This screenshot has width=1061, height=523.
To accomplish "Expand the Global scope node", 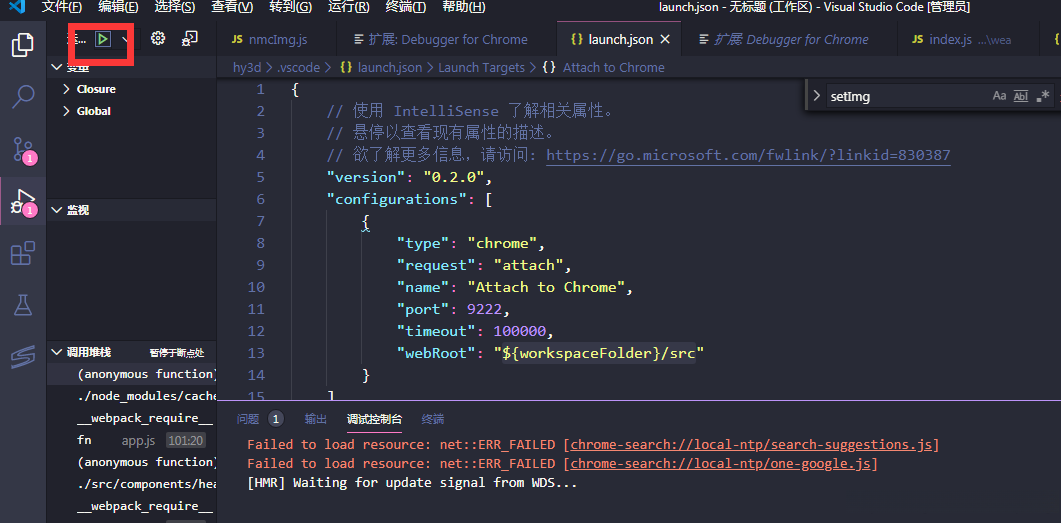I will (66, 111).
